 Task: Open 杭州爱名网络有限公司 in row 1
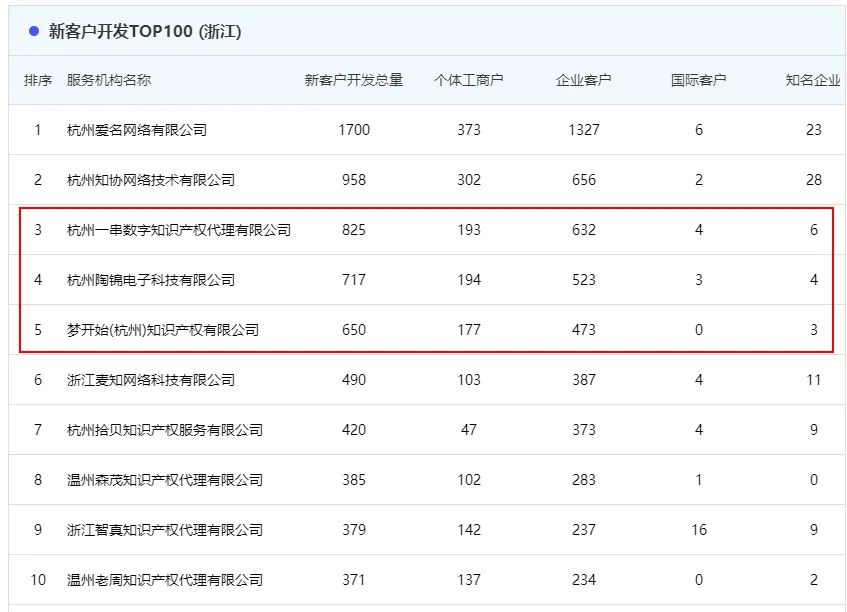137,130
